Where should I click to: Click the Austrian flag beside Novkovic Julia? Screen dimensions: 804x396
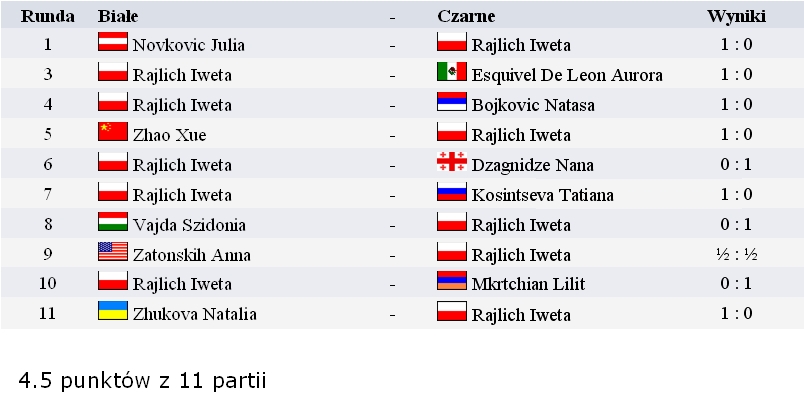click(x=112, y=42)
